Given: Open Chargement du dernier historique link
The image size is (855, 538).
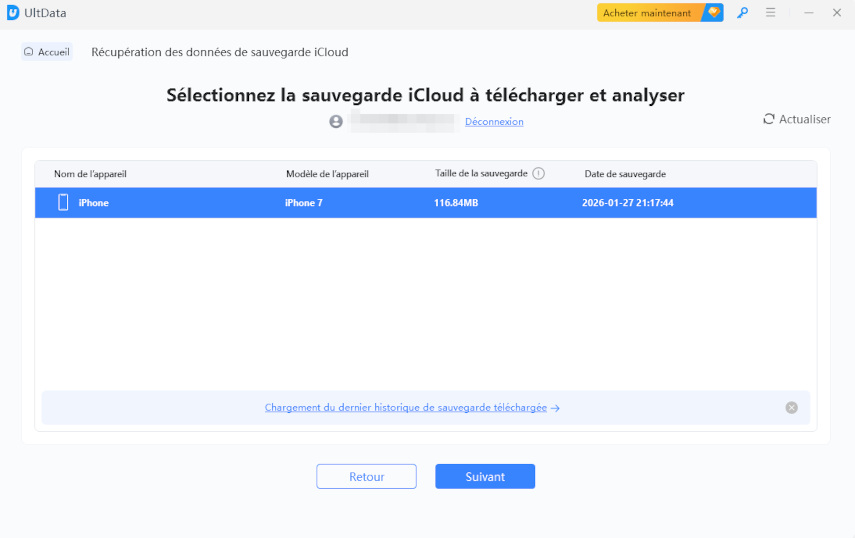Looking at the screenshot, I should click(412, 408).
